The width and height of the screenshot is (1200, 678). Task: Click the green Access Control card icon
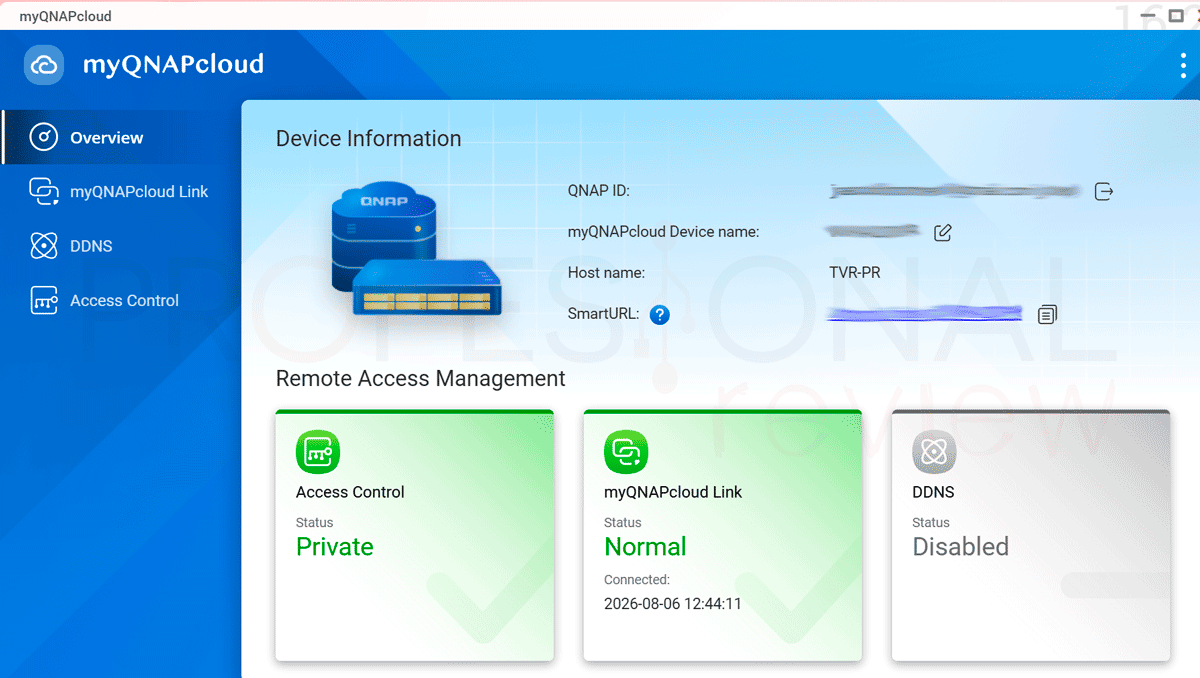pos(318,452)
